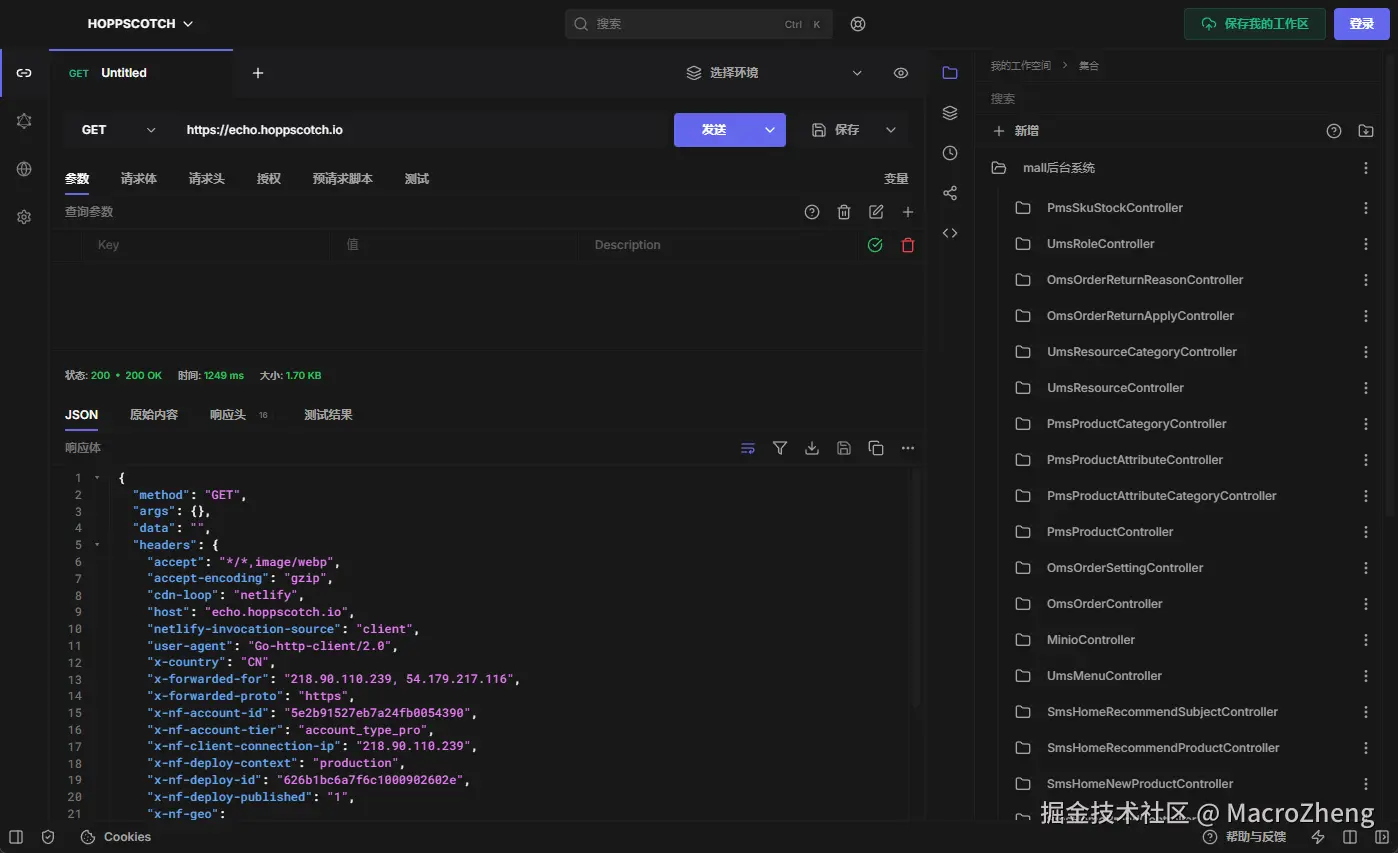Image resolution: width=1398 pixels, height=853 pixels.
Task: Open bulk edit parameters icon
Action: pos(876,212)
